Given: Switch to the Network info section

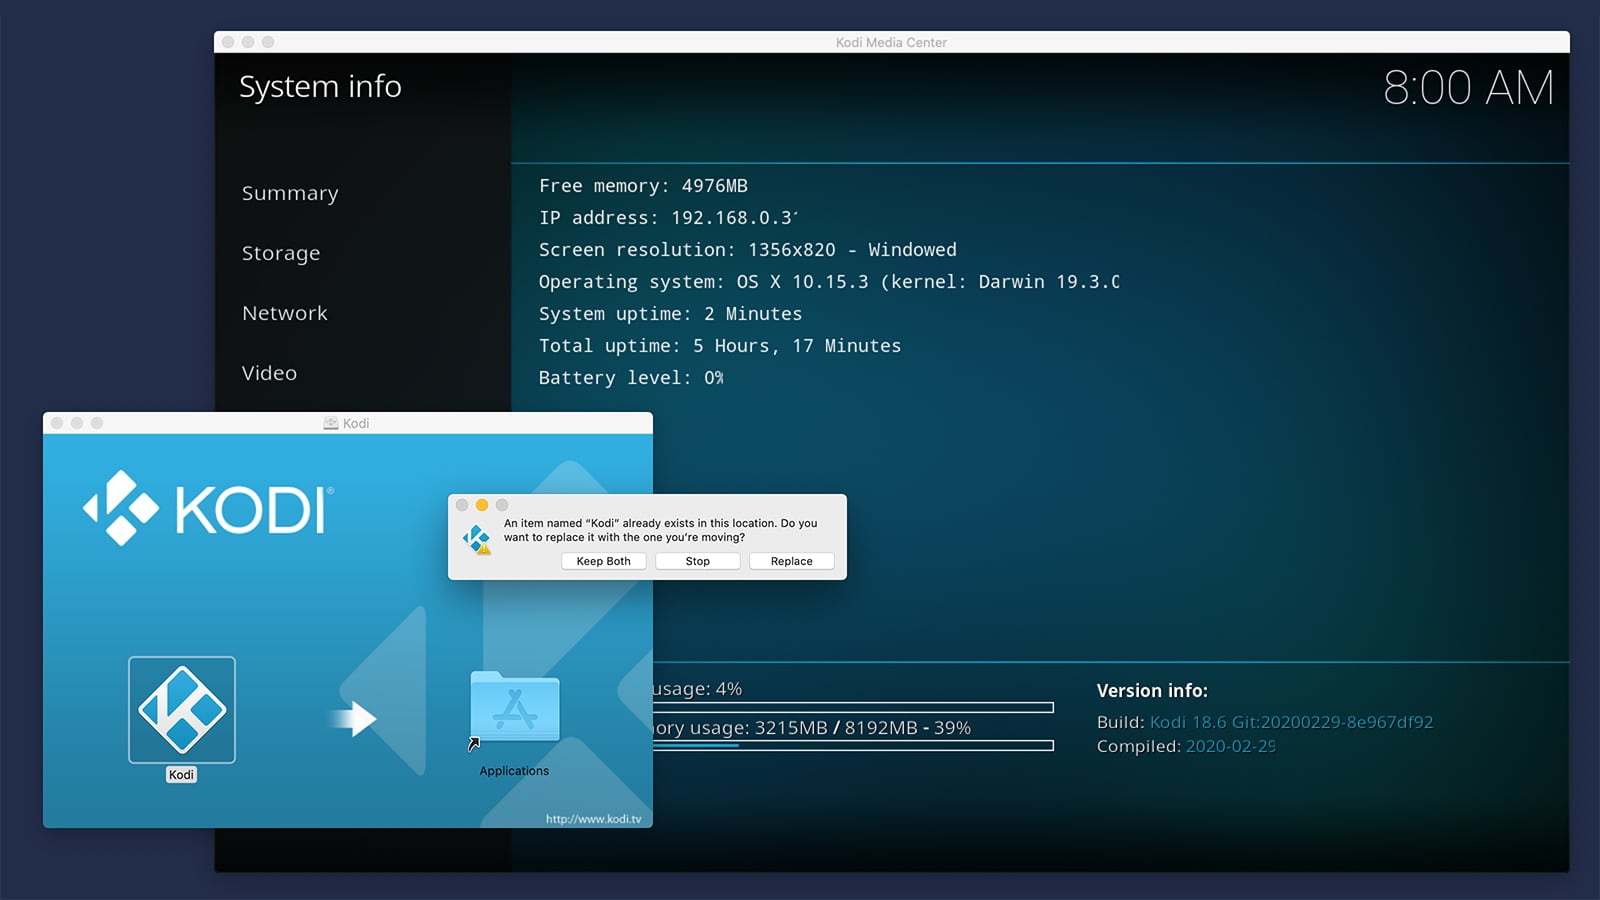Looking at the screenshot, I should (285, 313).
